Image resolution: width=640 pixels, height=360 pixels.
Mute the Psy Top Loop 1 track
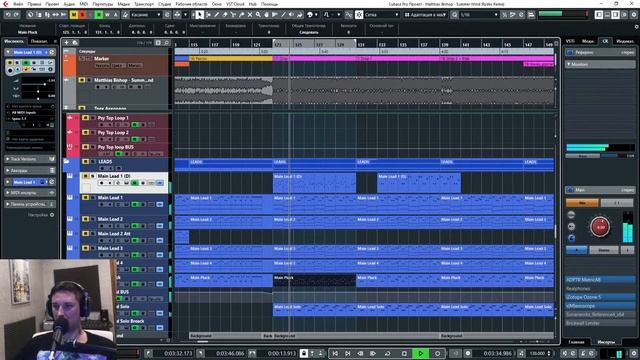(x=86, y=118)
